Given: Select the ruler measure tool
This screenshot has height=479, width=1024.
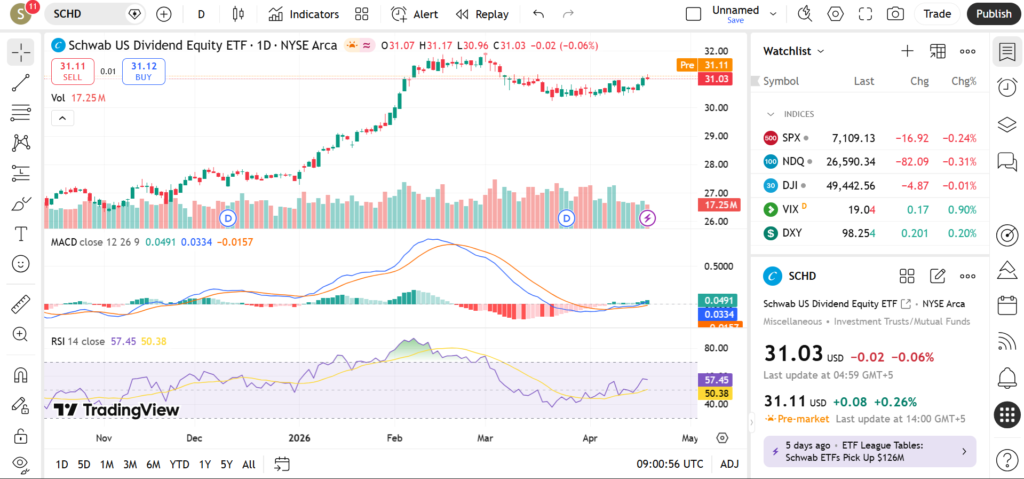Looking at the screenshot, I should (x=20, y=304).
